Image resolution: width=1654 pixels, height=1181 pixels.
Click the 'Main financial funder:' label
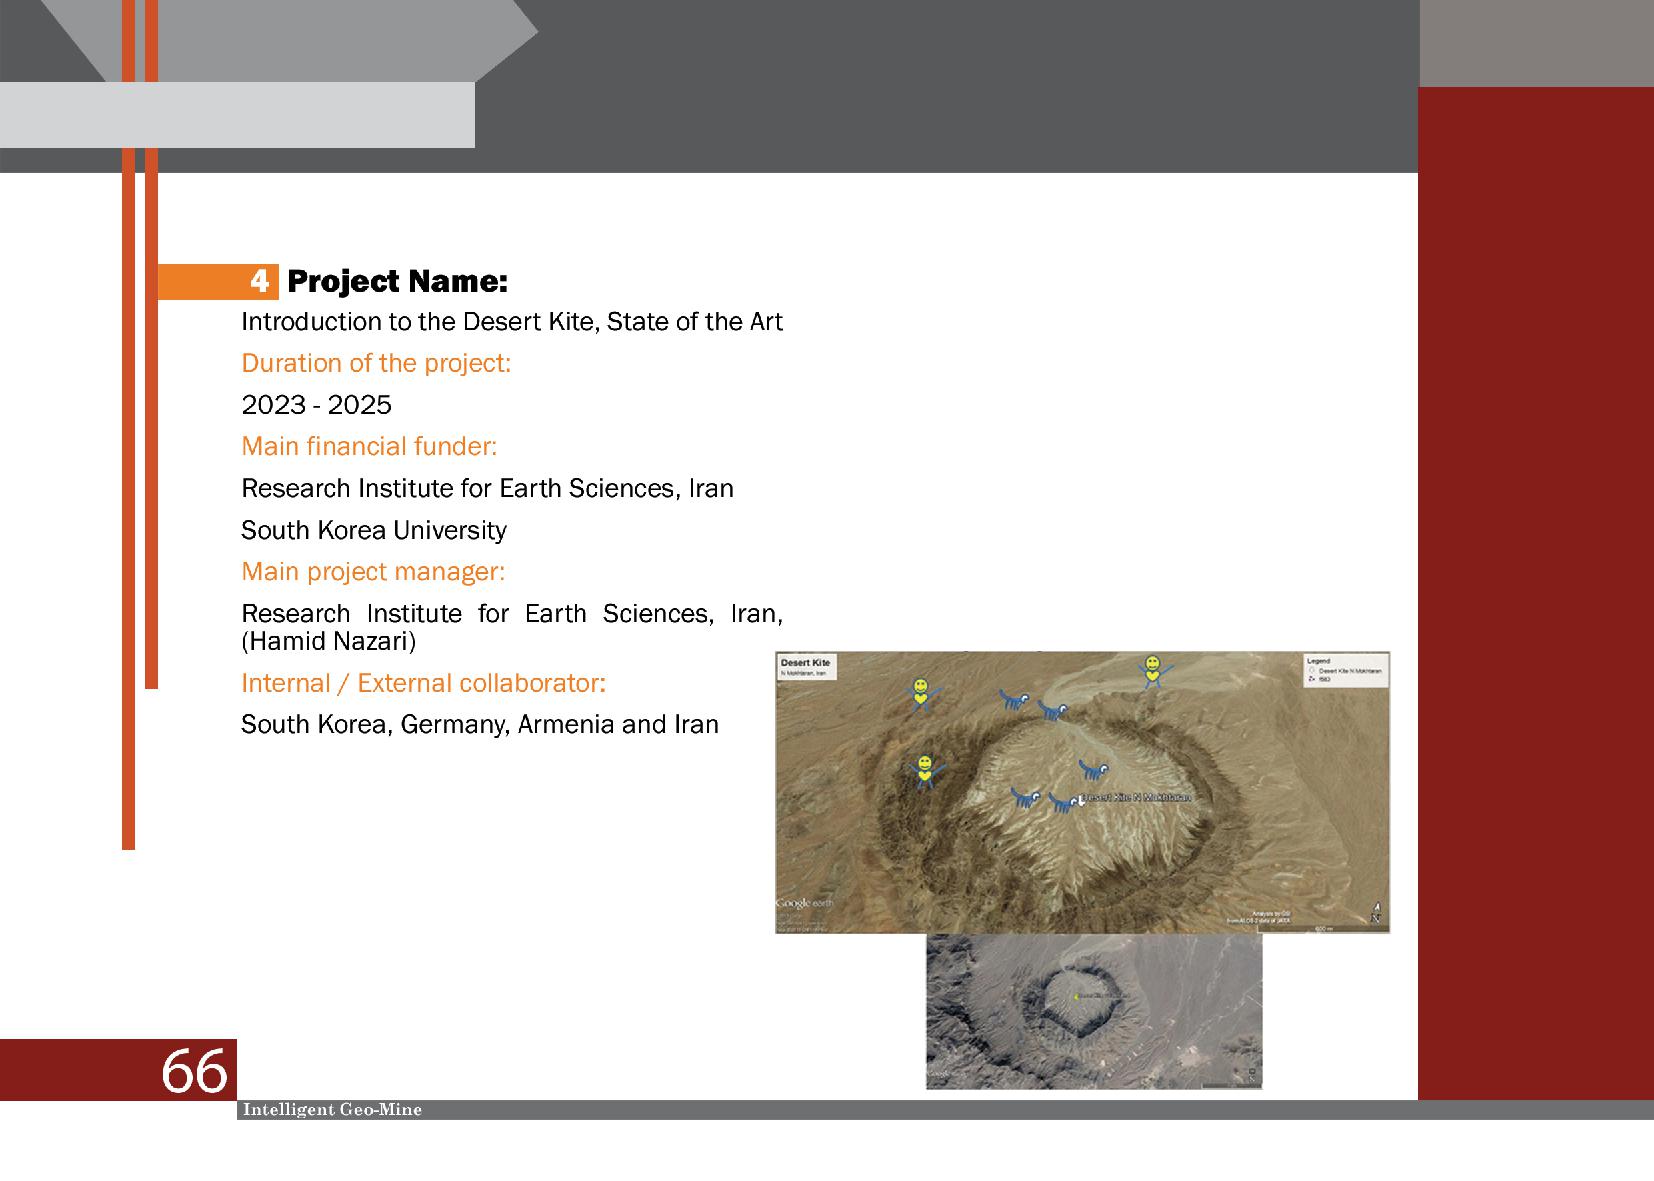[369, 446]
